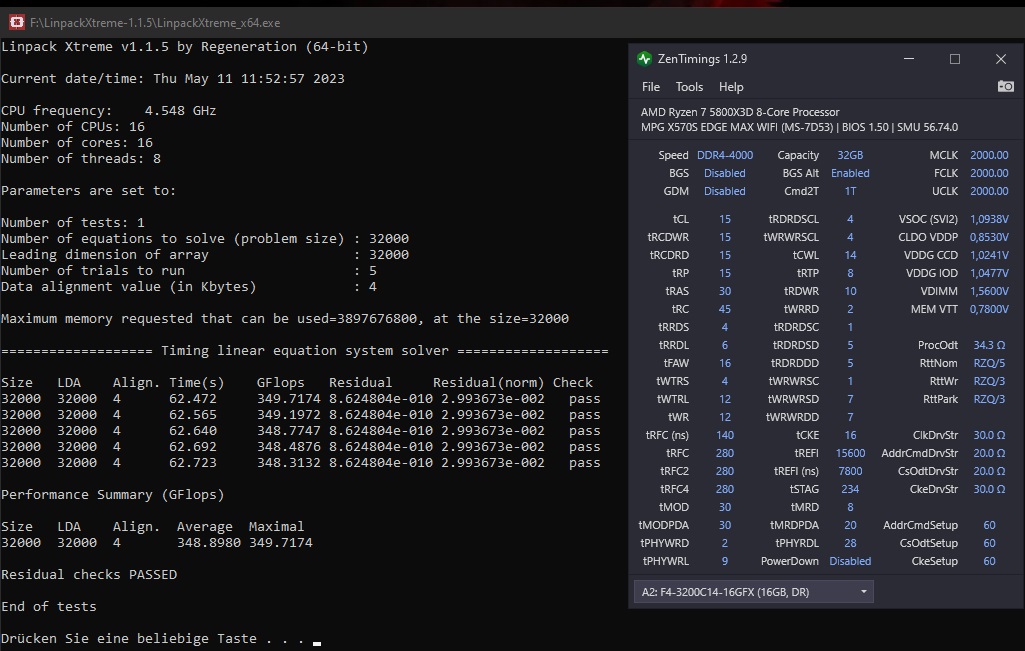Minimize the ZenTimings window
This screenshot has height=651, width=1025.
click(x=909, y=59)
